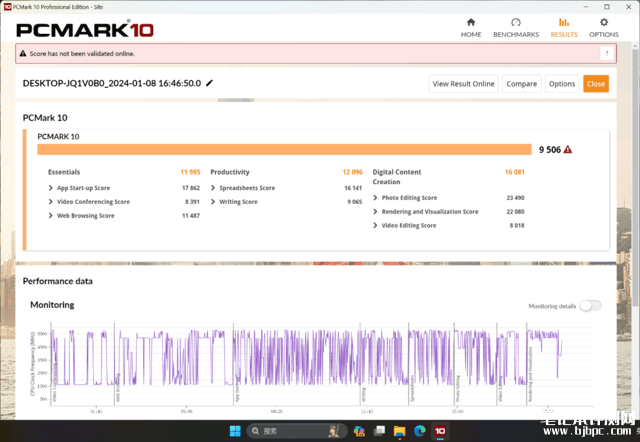Open the BENCHMARKS tab

point(516,28)
